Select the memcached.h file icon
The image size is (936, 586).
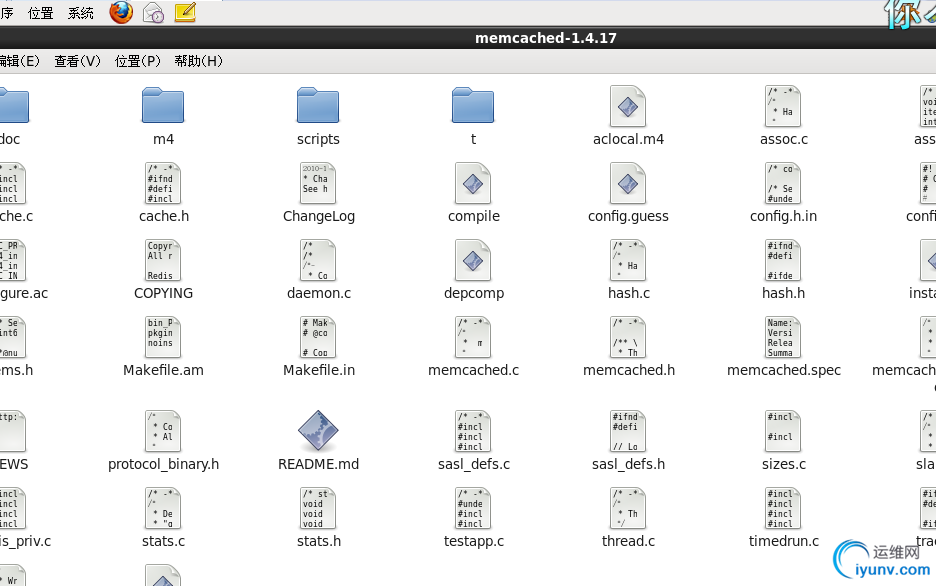click(628, 337)
